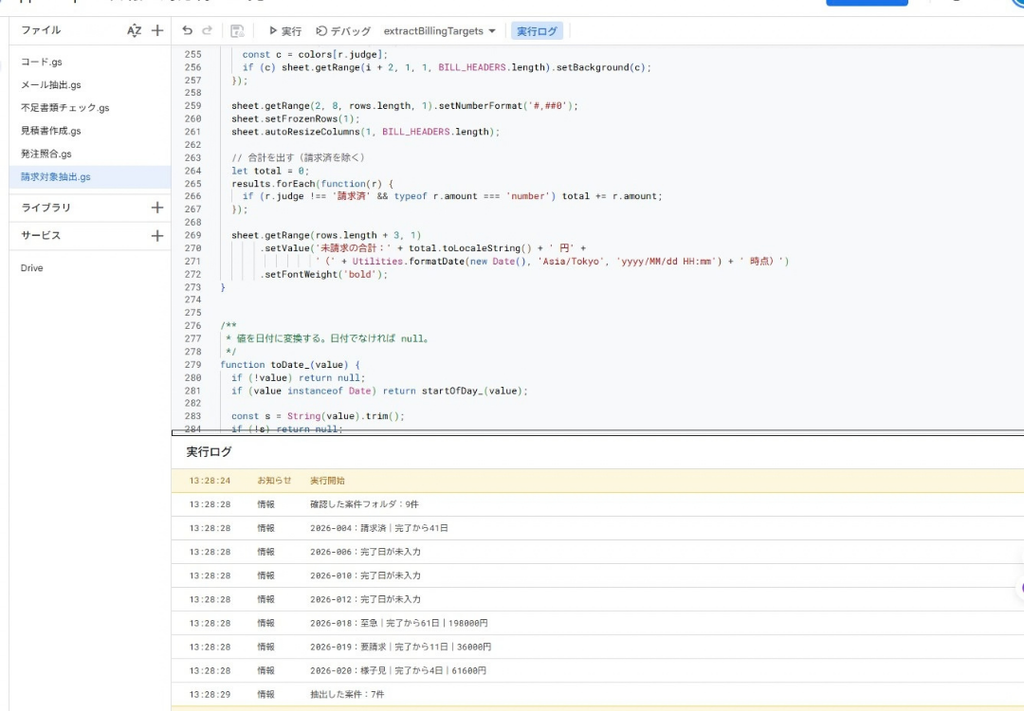The image size is (1024, 711).
Task: Add a service with the plus icon
Action: [157, 236]
